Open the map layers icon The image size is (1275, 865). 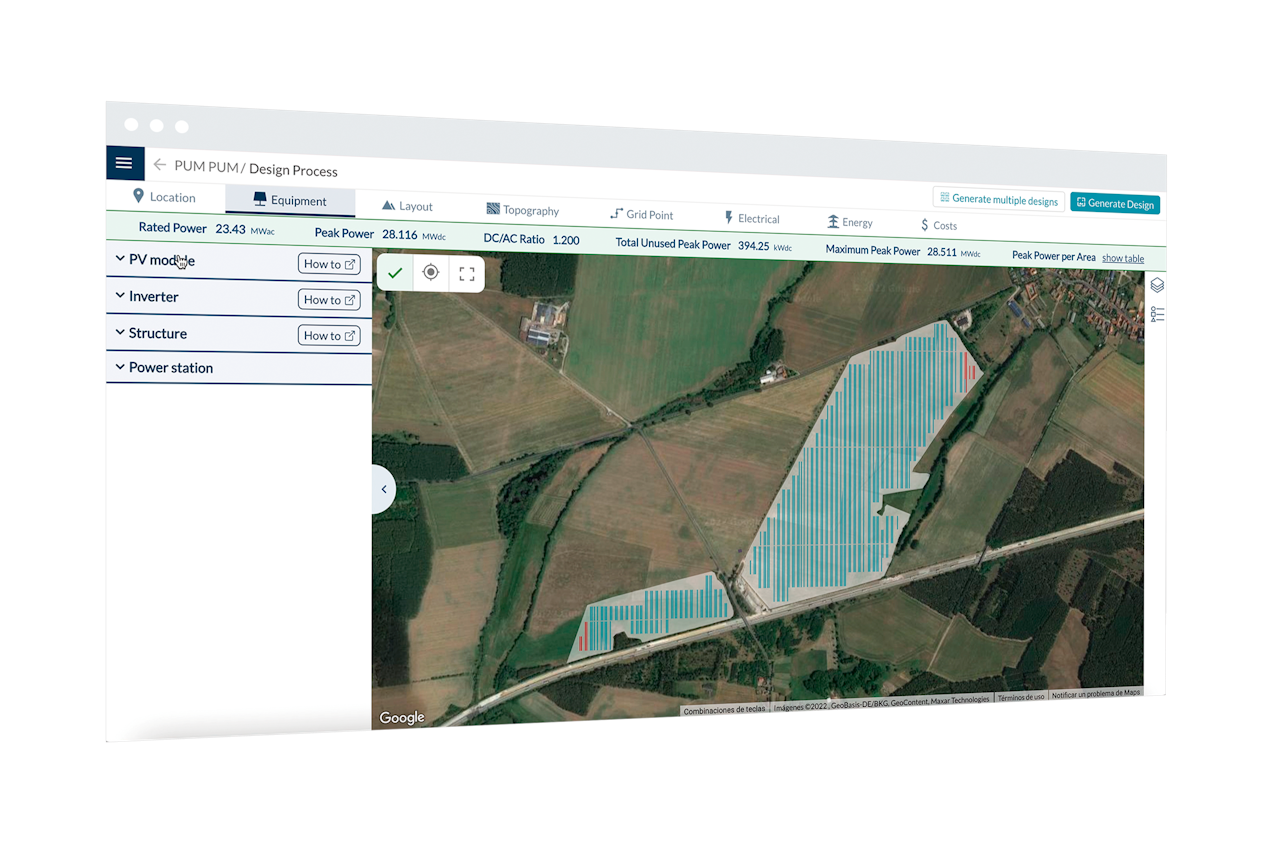coord(1157,285)
